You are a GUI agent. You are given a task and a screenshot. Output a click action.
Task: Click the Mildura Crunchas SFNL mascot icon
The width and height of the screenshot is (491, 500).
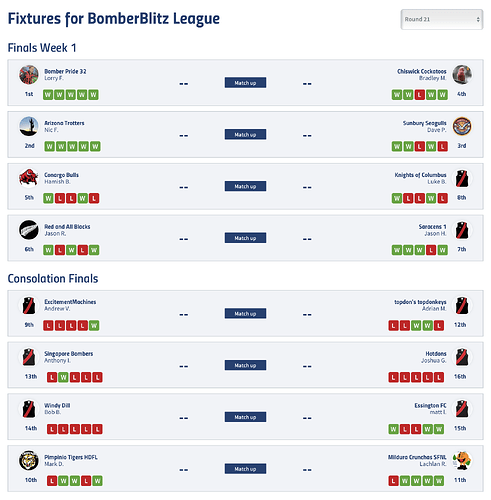462,460
